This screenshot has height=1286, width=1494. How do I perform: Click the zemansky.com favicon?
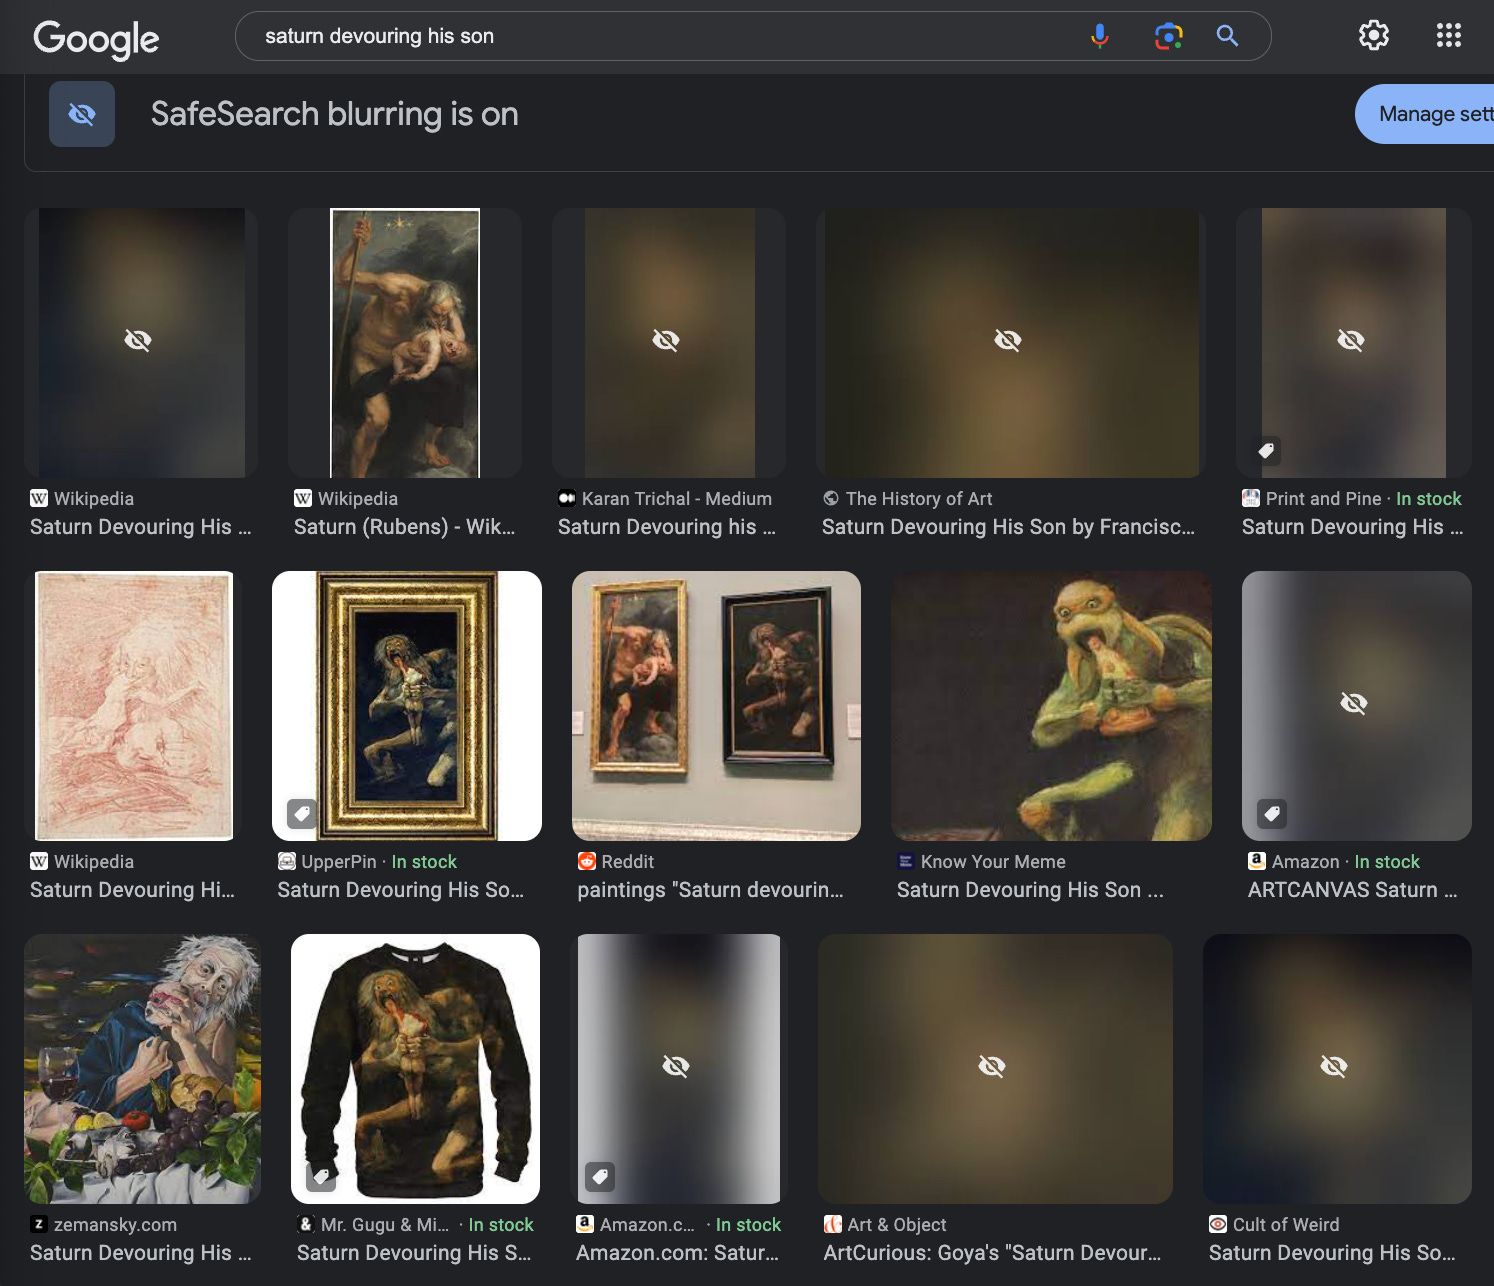point(39,1224)
